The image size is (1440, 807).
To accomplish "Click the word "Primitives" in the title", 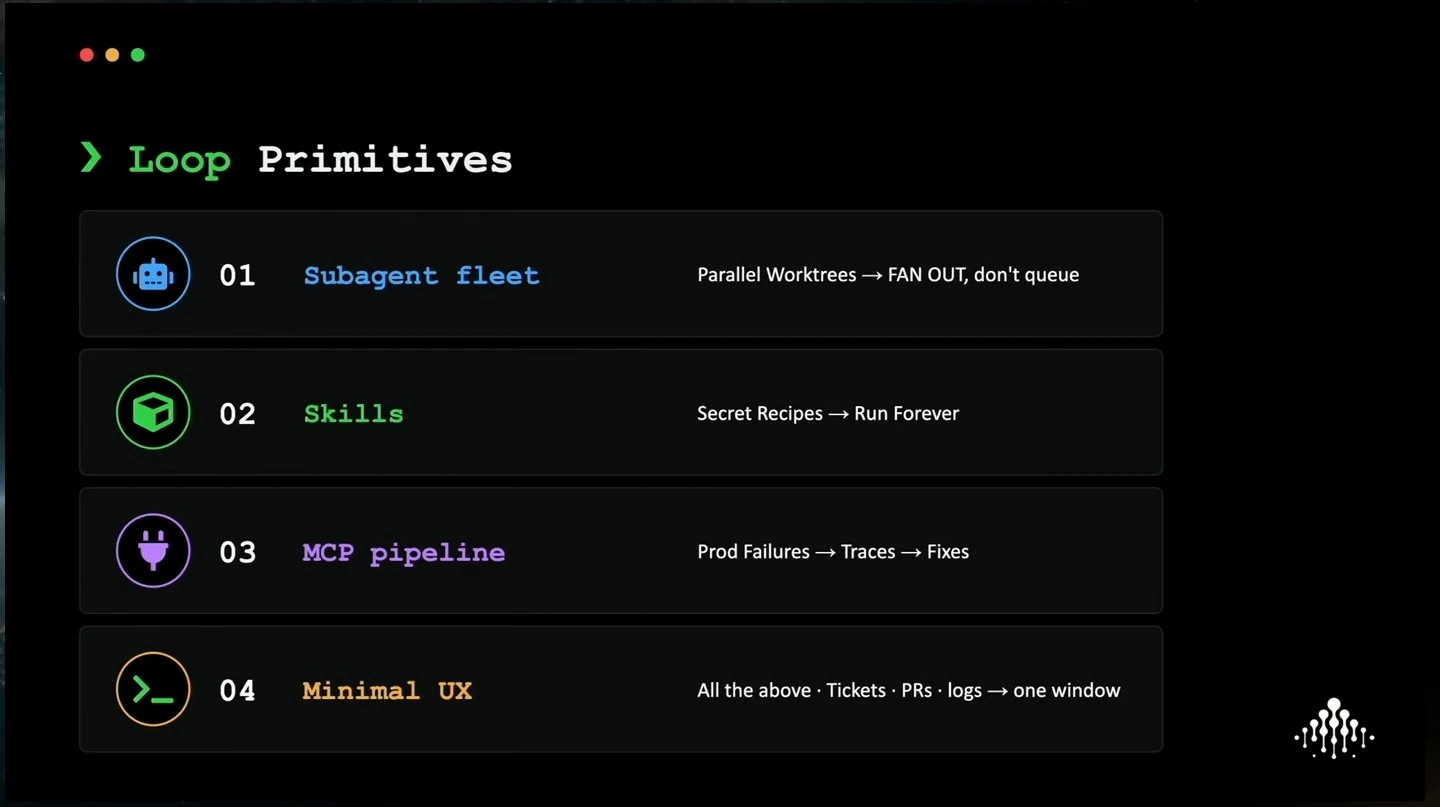I will point(385,159).
